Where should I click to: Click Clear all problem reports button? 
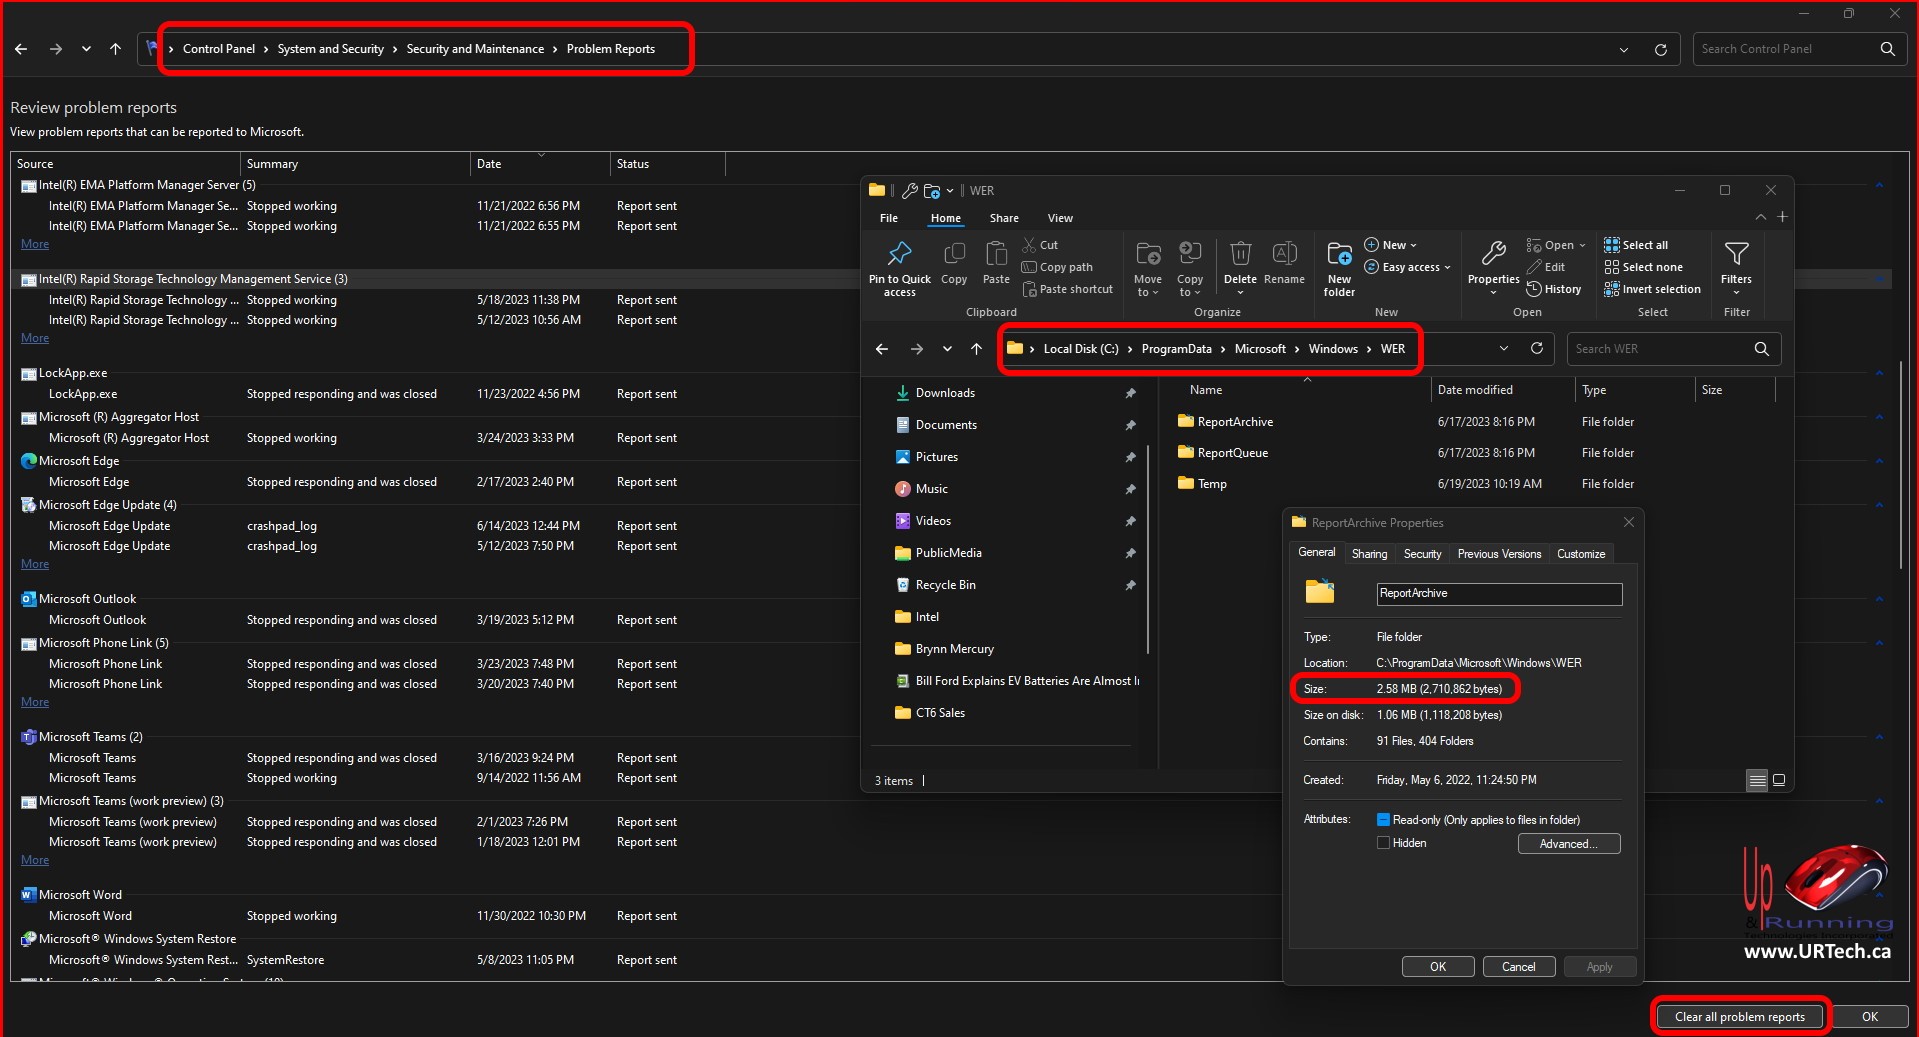[1739, 1017]
